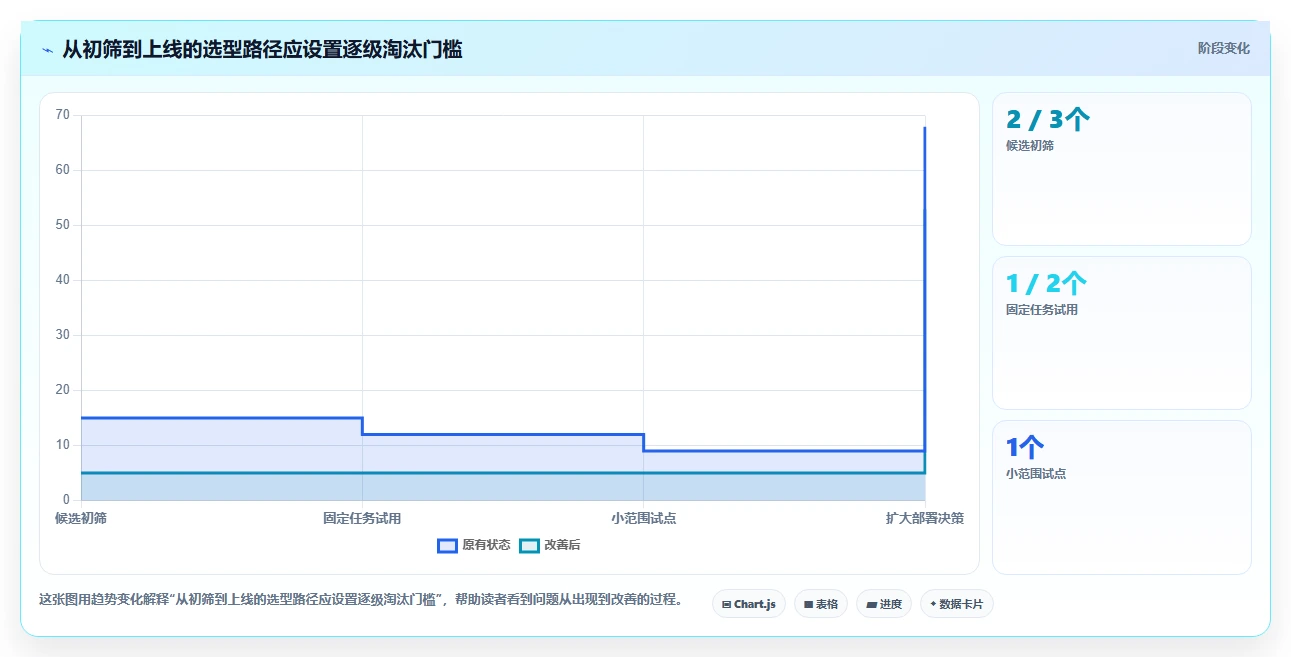Toggle the 改善后 legend color box

pyautogui.click(x=530, y=545)
